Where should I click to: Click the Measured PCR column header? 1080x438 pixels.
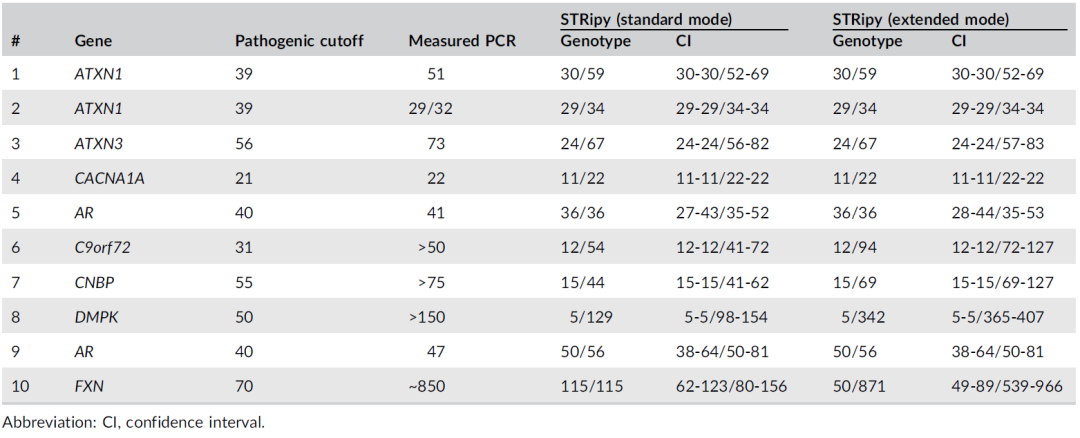pos(460,42)
